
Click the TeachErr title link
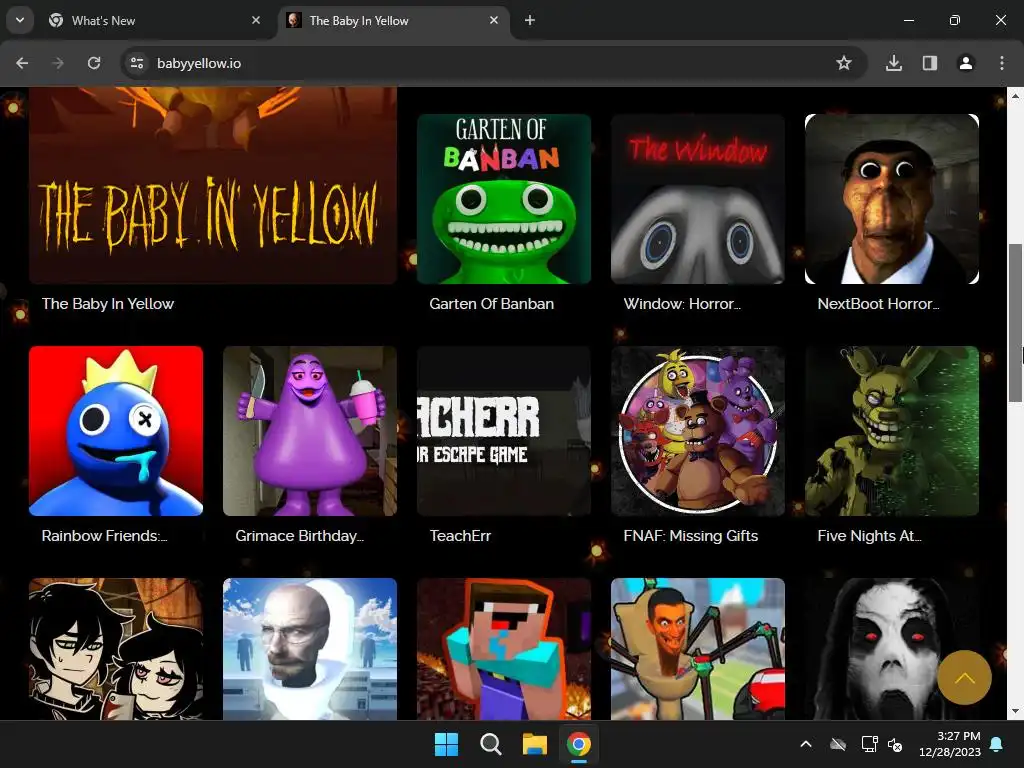coord(460,536)
